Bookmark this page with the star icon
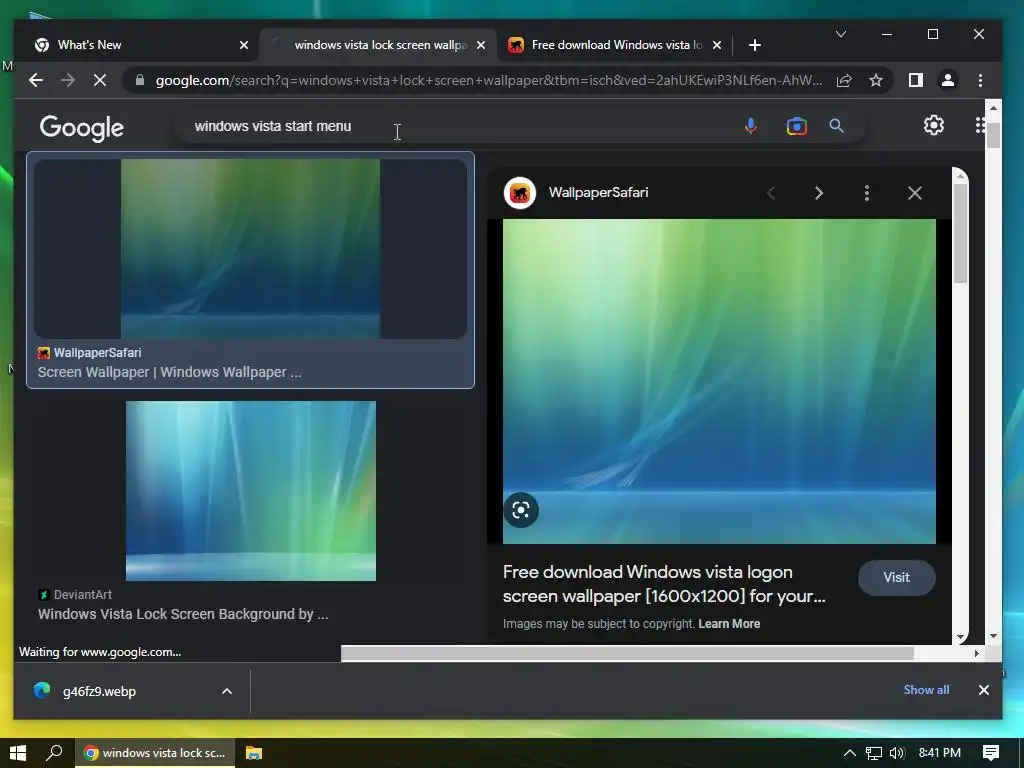The height and width of the screenshot is (768, 1024). 876,80
